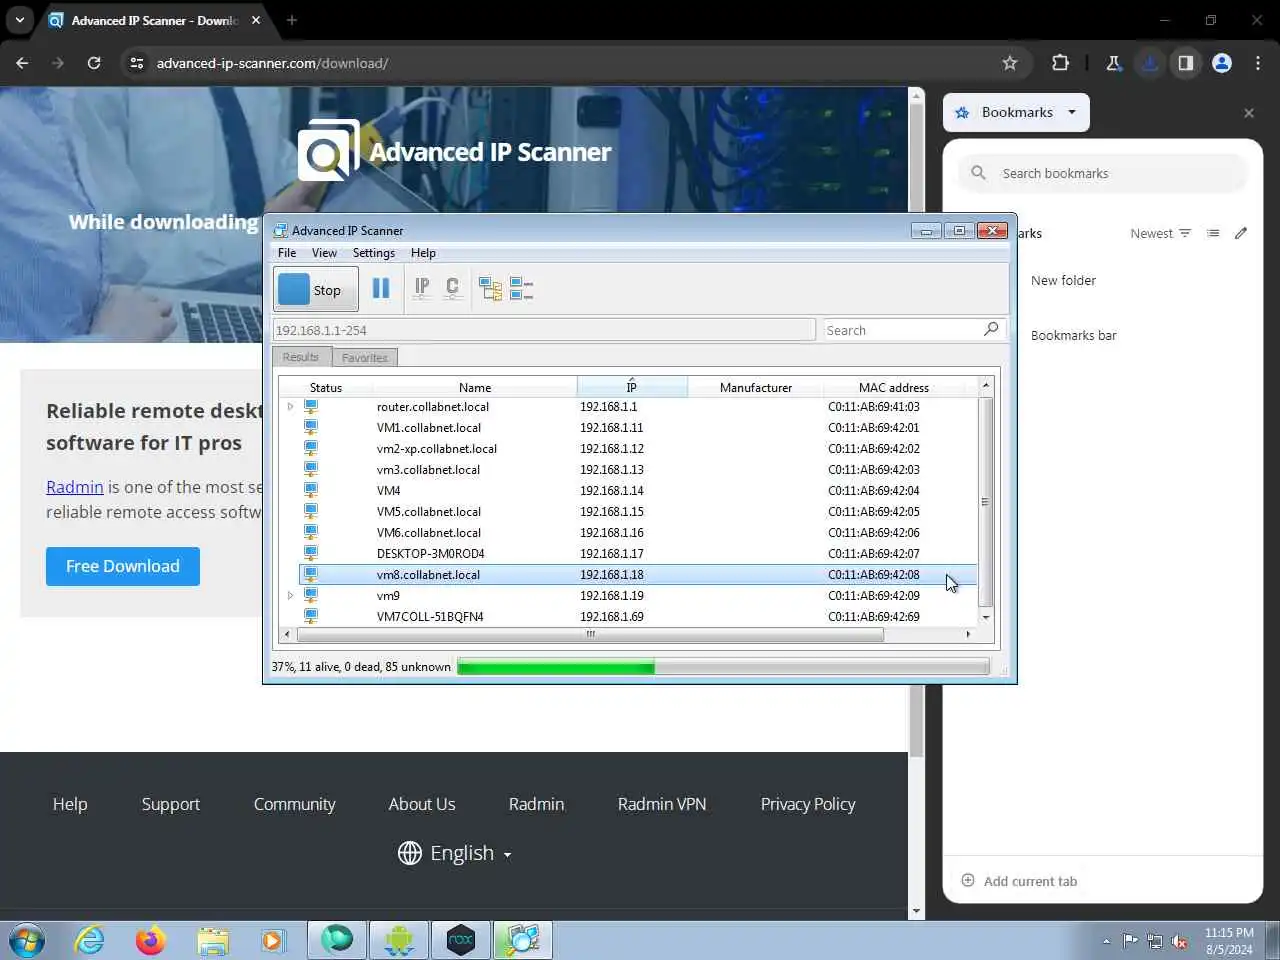The width and height of the screenshot is (1280, 960).
Task: Expand the router.collabnet.local row
Action: pyautogui.click(x=291, y=407)
